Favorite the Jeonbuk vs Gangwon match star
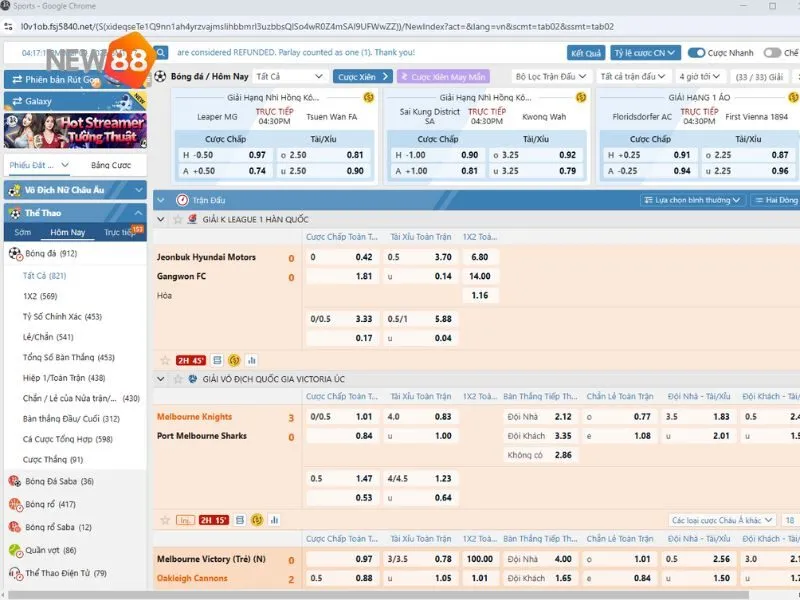Viewport: 800px width, 600px height. [x=165, y=360]
